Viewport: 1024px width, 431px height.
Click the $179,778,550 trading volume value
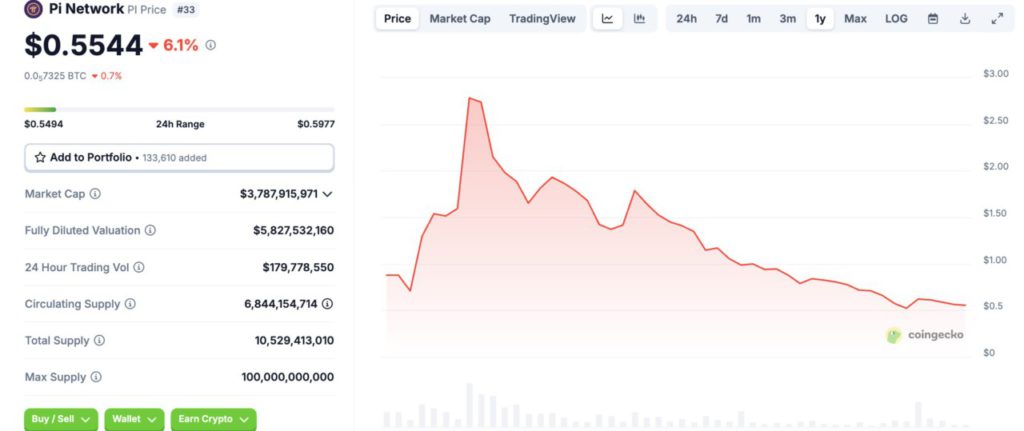(x=298, y=267)
